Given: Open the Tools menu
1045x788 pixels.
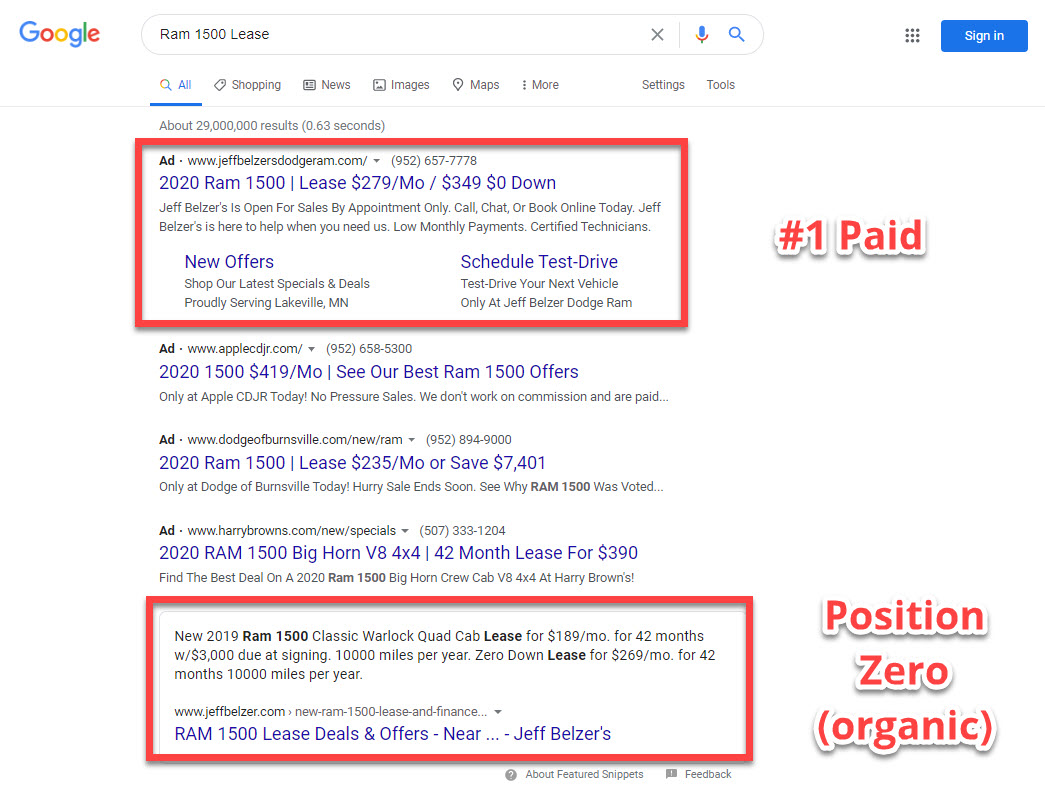Looking at the screenshot, I should (x=720, y=85).
